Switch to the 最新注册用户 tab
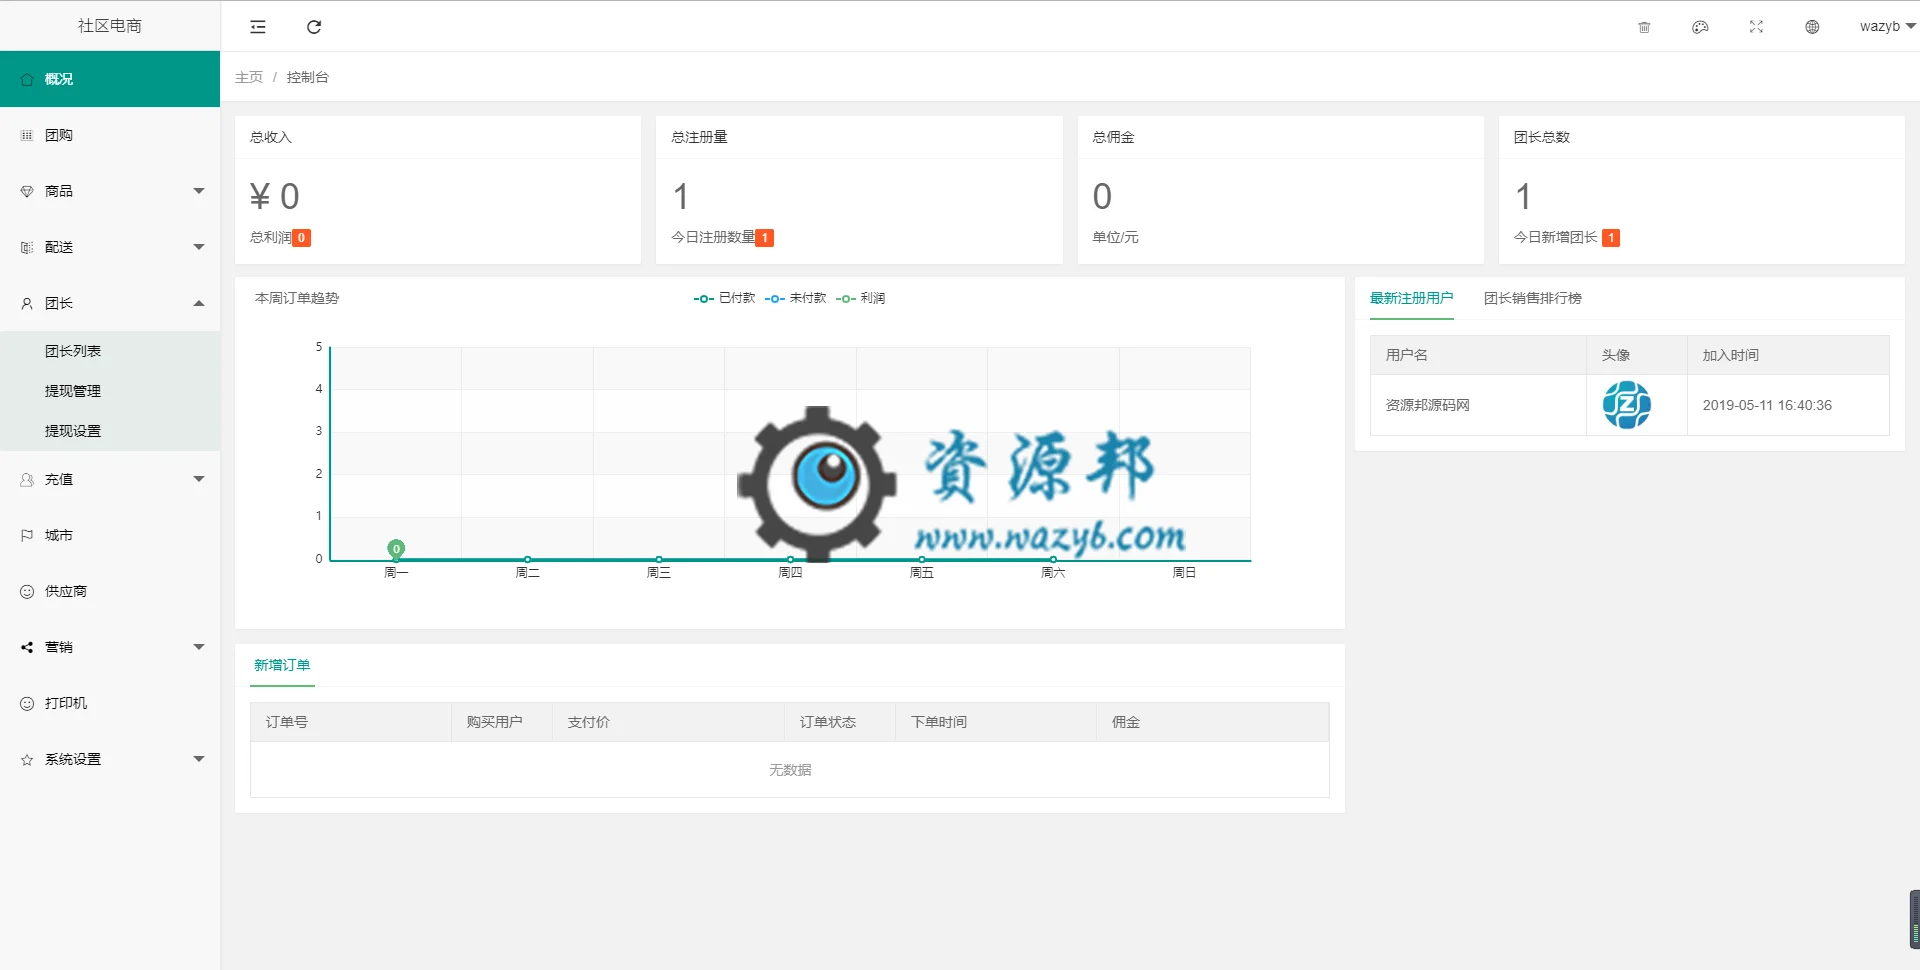Image resolution: width=1920 pixels, height=970 pixels. [x=1411, y=298]
